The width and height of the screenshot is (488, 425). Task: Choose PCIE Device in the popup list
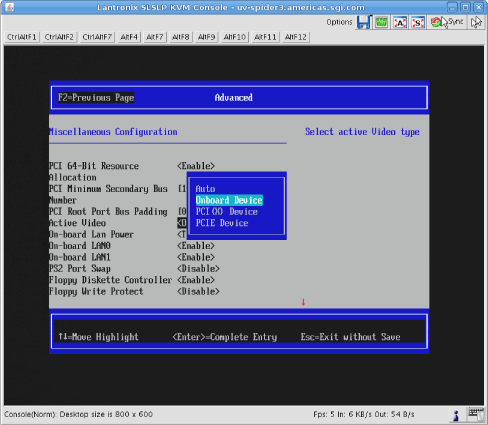pos(222,223)
